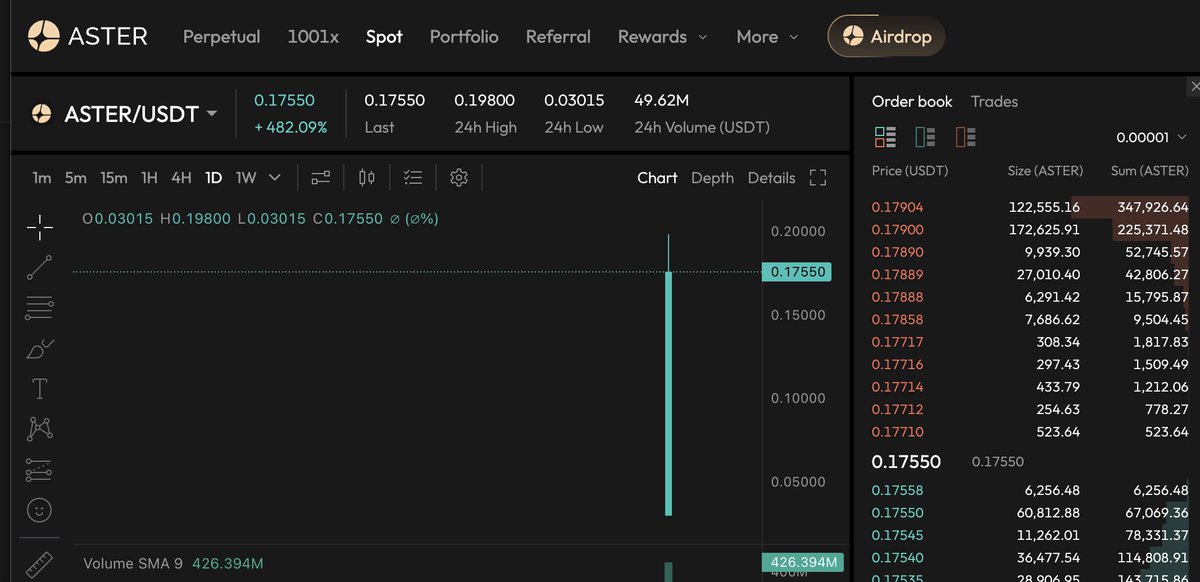1200x582 pixels.
Task: Click the 426.394M volume axis label
Action: click(x=802, y=562)
